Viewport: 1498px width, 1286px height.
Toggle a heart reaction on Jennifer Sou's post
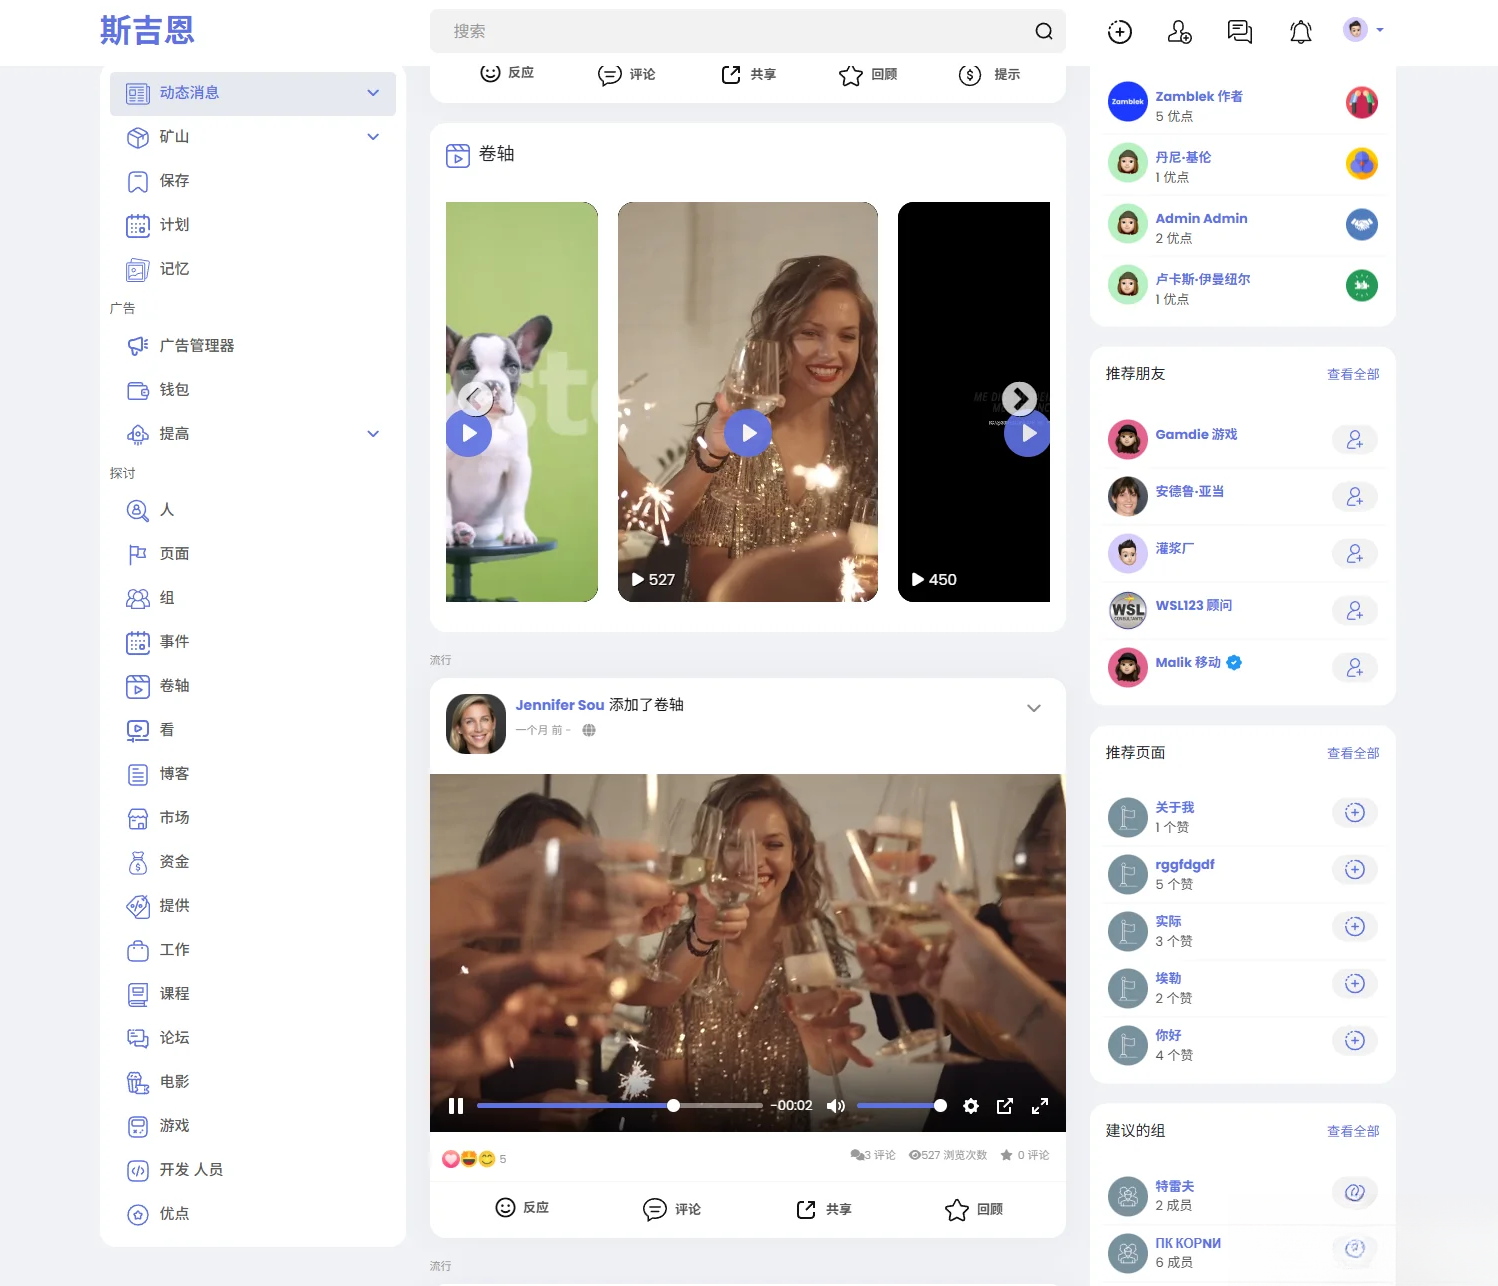tap(450, 1159)
